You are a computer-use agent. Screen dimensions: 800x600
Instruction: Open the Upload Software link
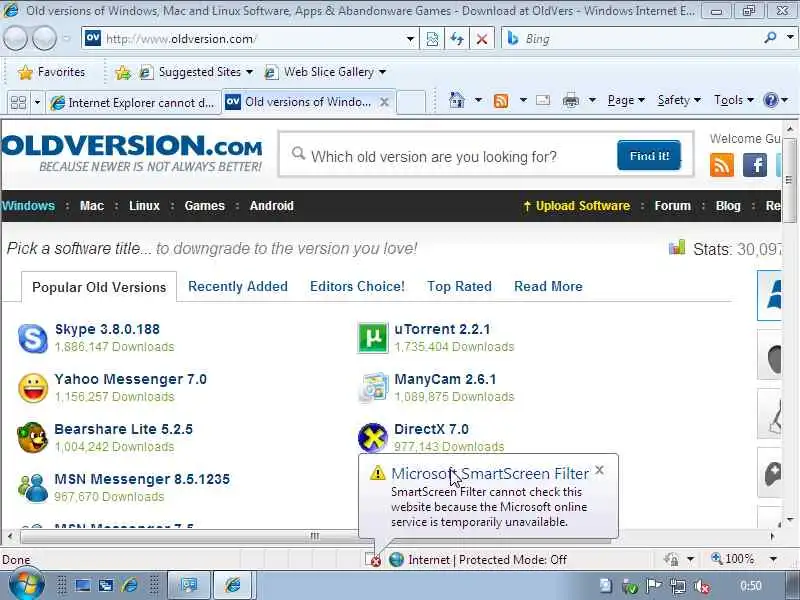pos(577,206)
